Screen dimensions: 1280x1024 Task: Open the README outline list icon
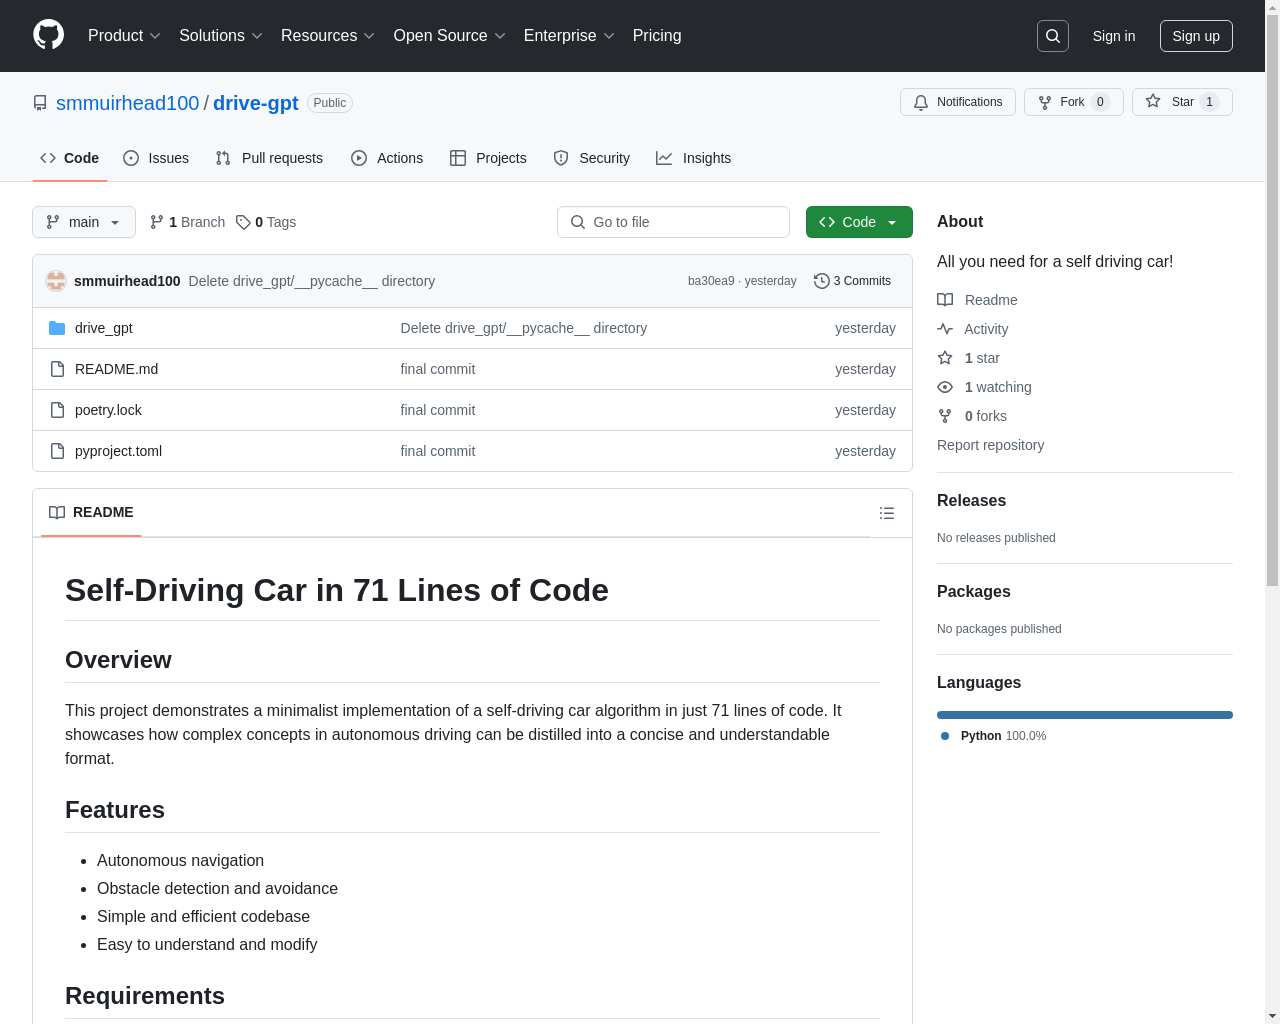(x=887, y=513)
